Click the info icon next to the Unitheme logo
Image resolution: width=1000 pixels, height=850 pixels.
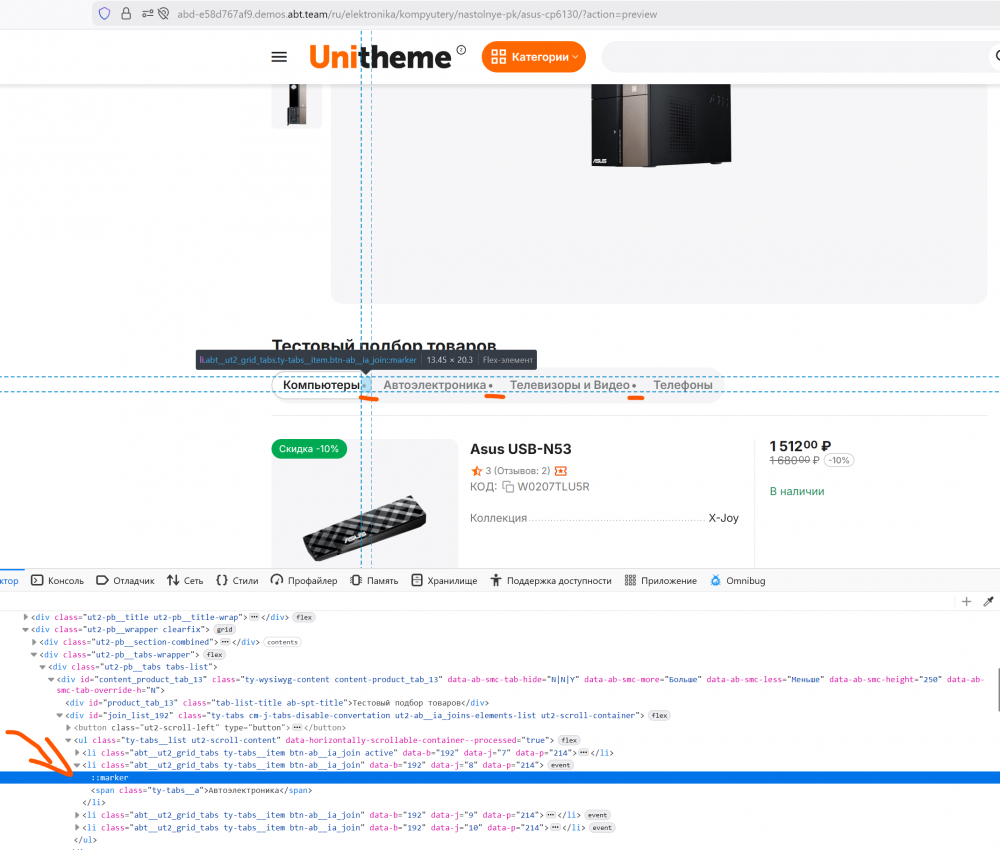[x=461, y=50]
